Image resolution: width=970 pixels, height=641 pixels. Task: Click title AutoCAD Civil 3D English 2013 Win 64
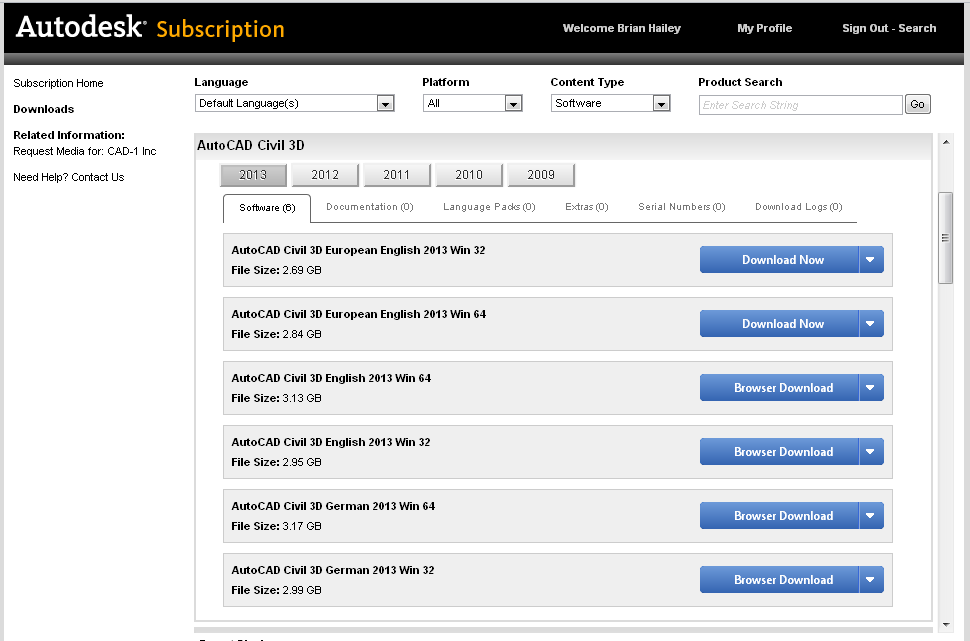pyautogui.click(x=331, y=378)
